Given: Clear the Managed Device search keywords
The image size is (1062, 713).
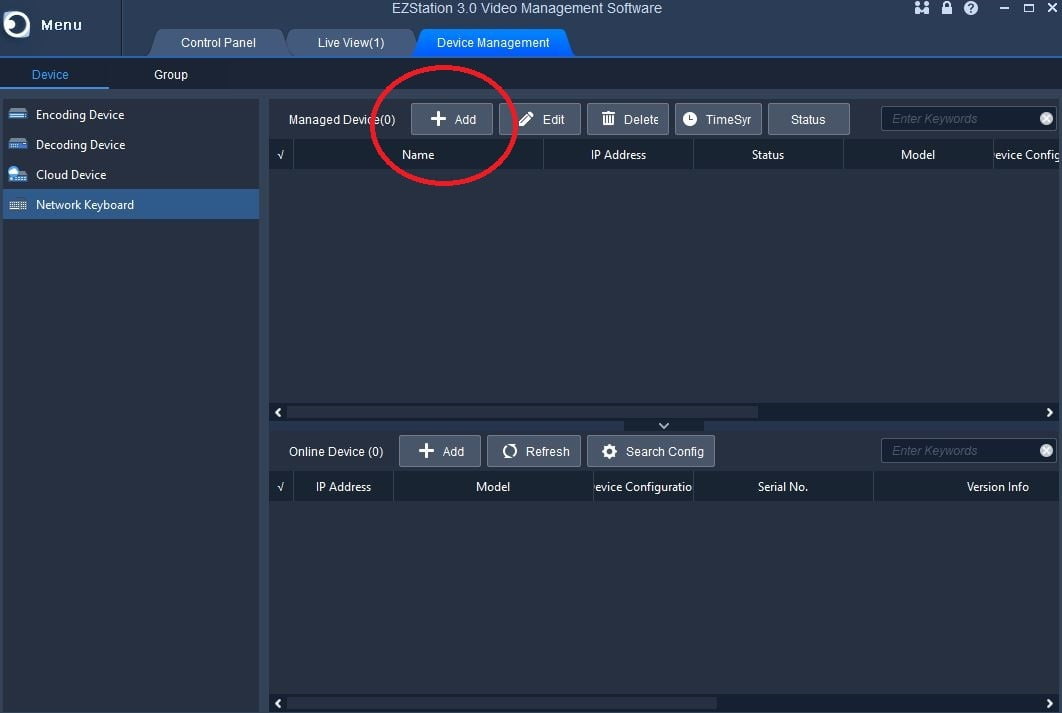Looking at the screenshot, I should [1047, 118].
